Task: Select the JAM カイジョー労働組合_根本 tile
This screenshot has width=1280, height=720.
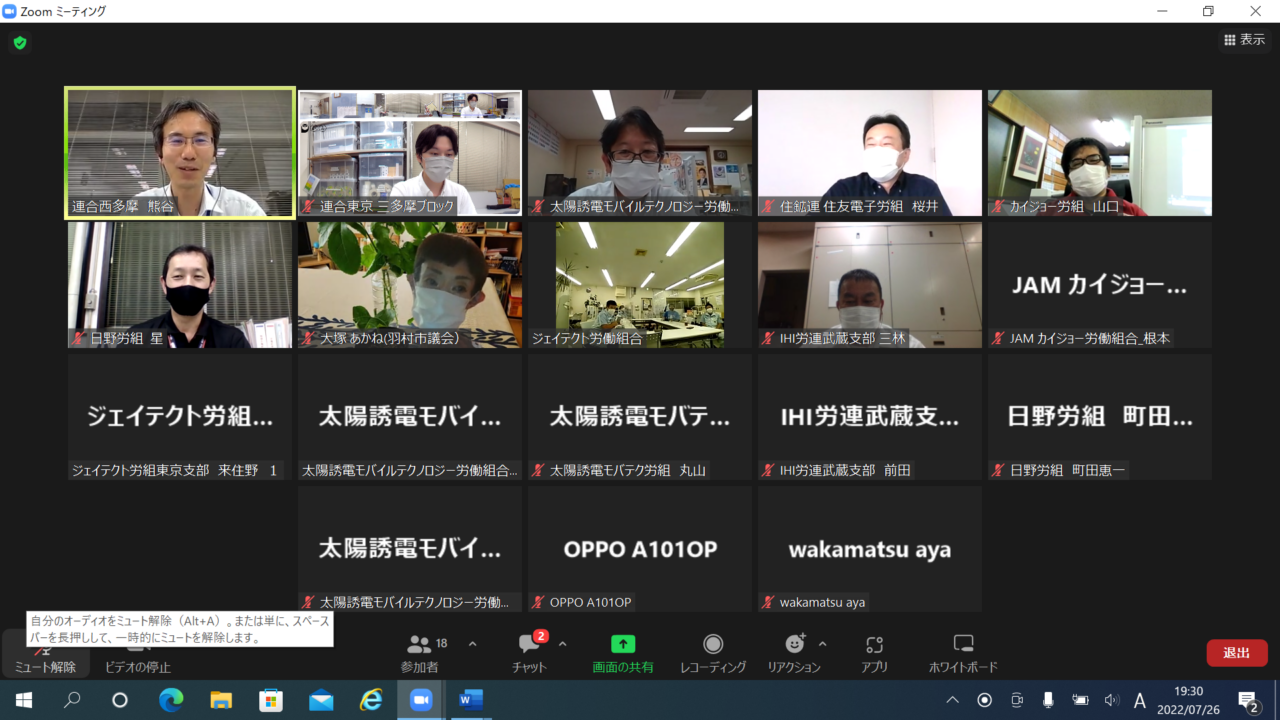Action: 1100,285
